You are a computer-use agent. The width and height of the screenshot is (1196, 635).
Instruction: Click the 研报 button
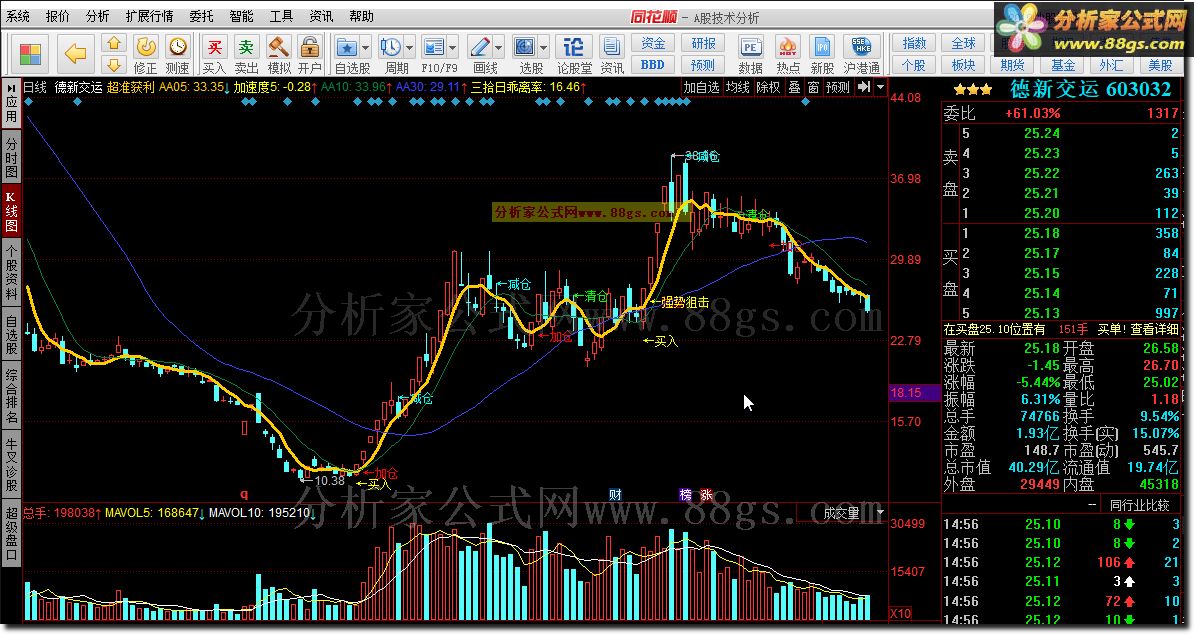pyautogui.click(x=702, y=43)
